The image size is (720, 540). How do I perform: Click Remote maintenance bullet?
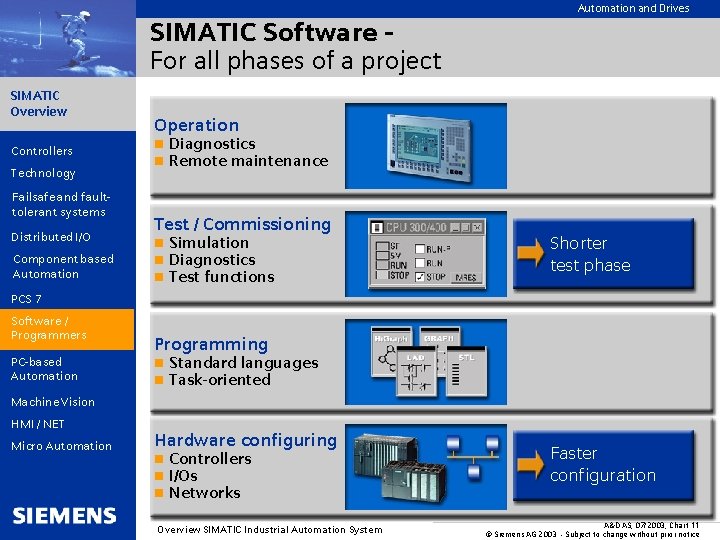coord(248,161)
